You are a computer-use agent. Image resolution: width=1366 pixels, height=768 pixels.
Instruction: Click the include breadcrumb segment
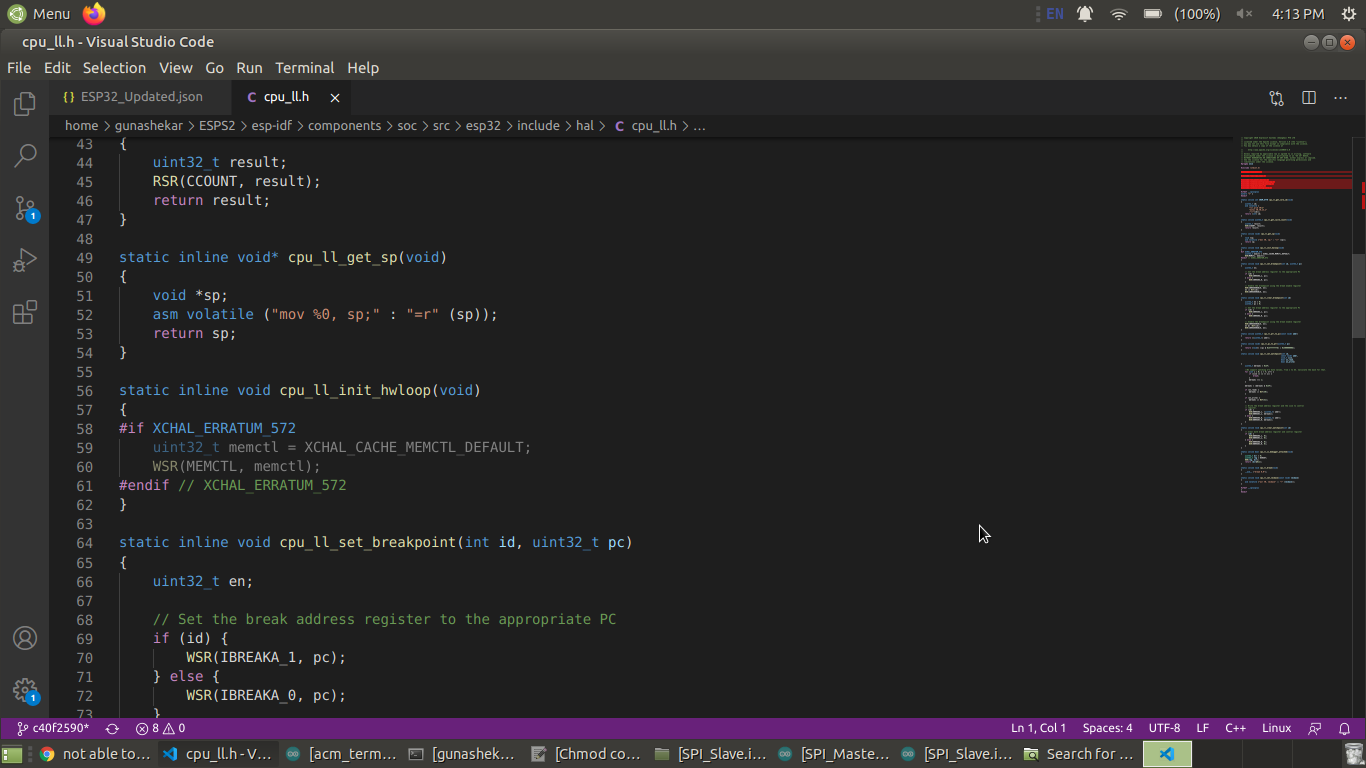(538, 126)
